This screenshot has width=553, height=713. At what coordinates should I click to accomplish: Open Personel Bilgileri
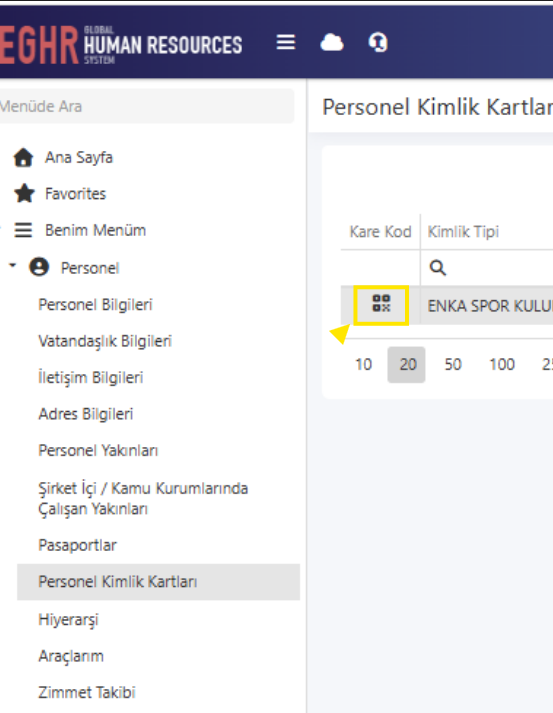(95, 304)
